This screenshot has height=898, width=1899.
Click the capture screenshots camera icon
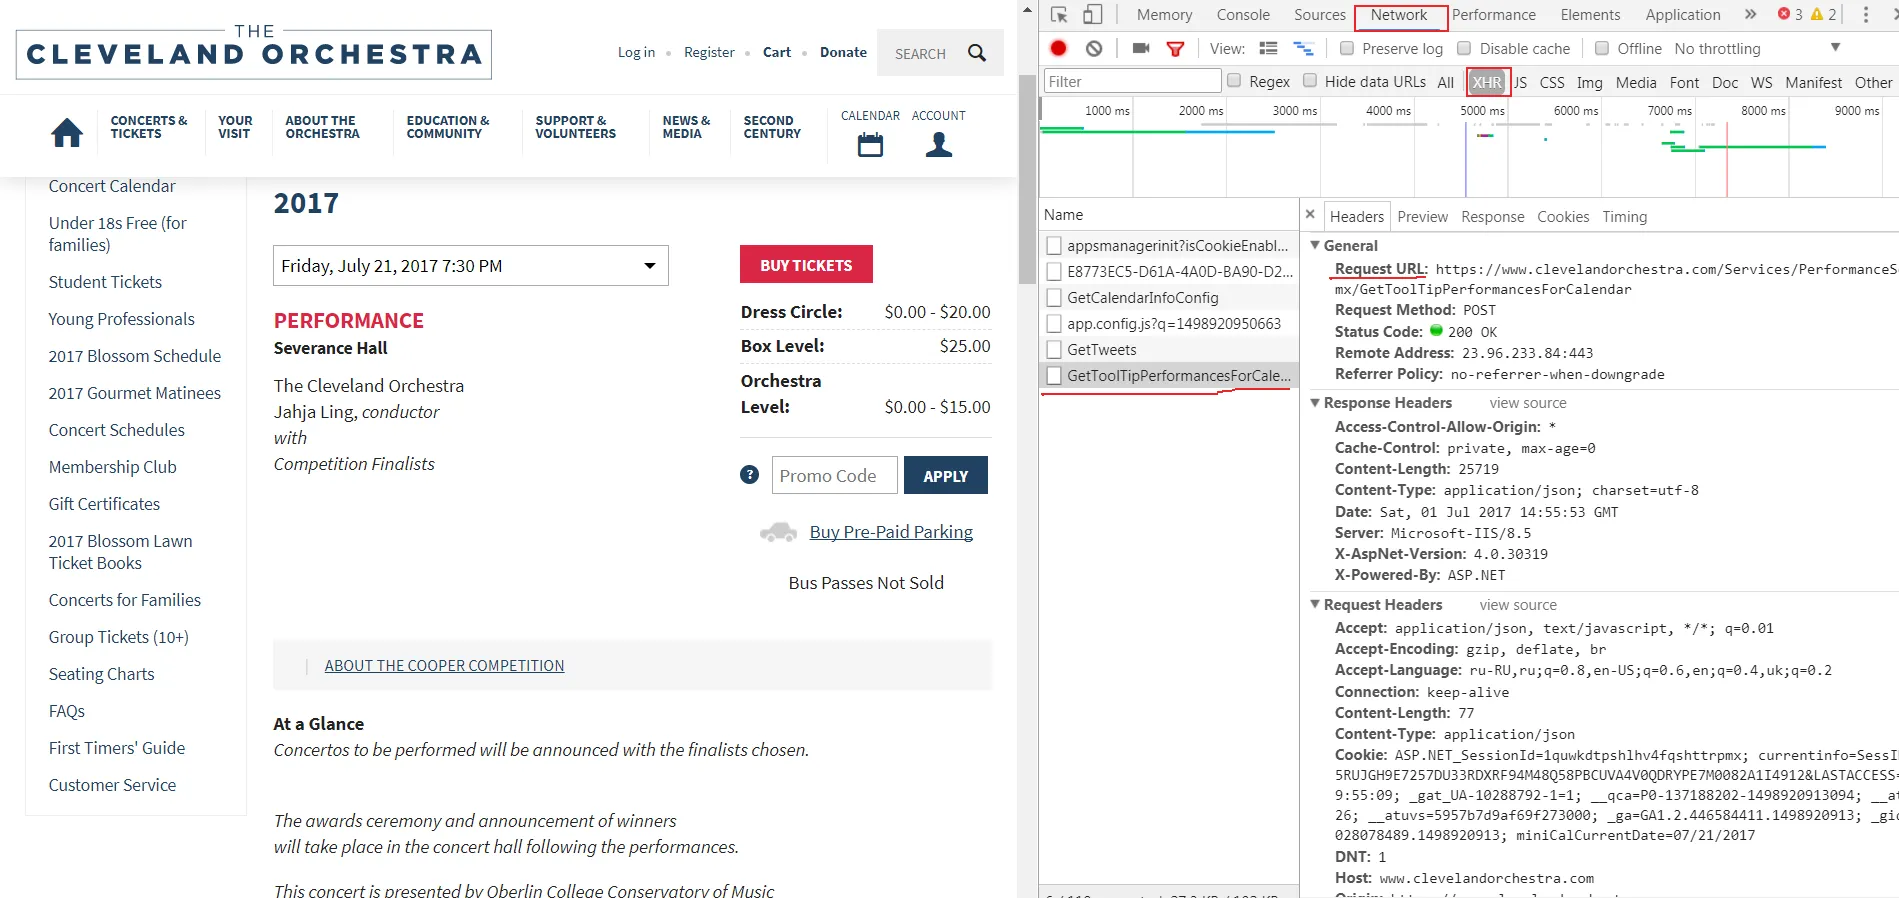(1141, 48)
